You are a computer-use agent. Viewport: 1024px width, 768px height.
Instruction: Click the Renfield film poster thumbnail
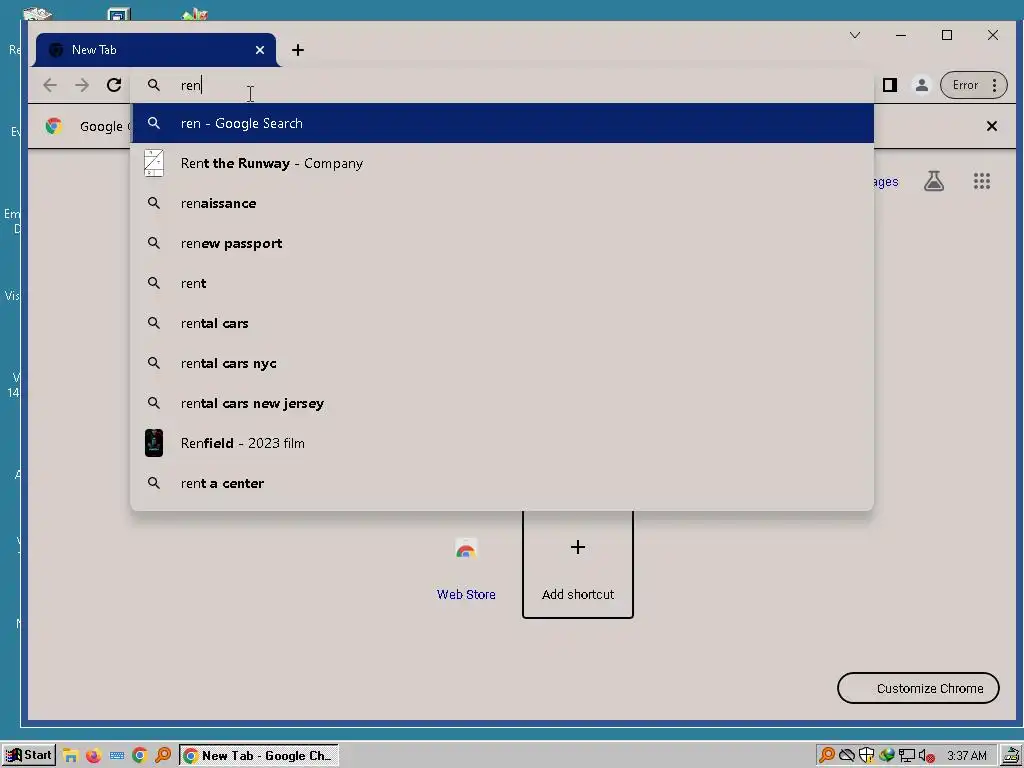(153, 443)
